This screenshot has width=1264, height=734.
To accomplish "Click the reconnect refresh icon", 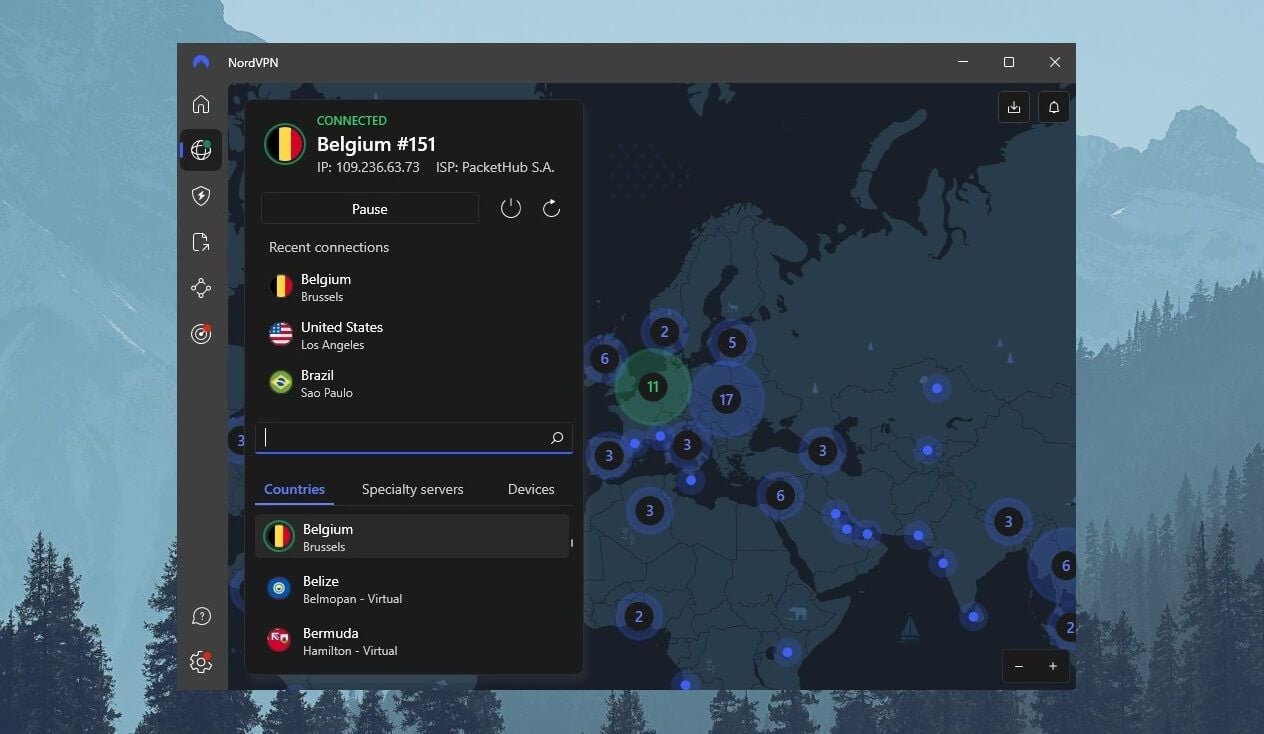I will pyautogui.click(x=551, y=208).
